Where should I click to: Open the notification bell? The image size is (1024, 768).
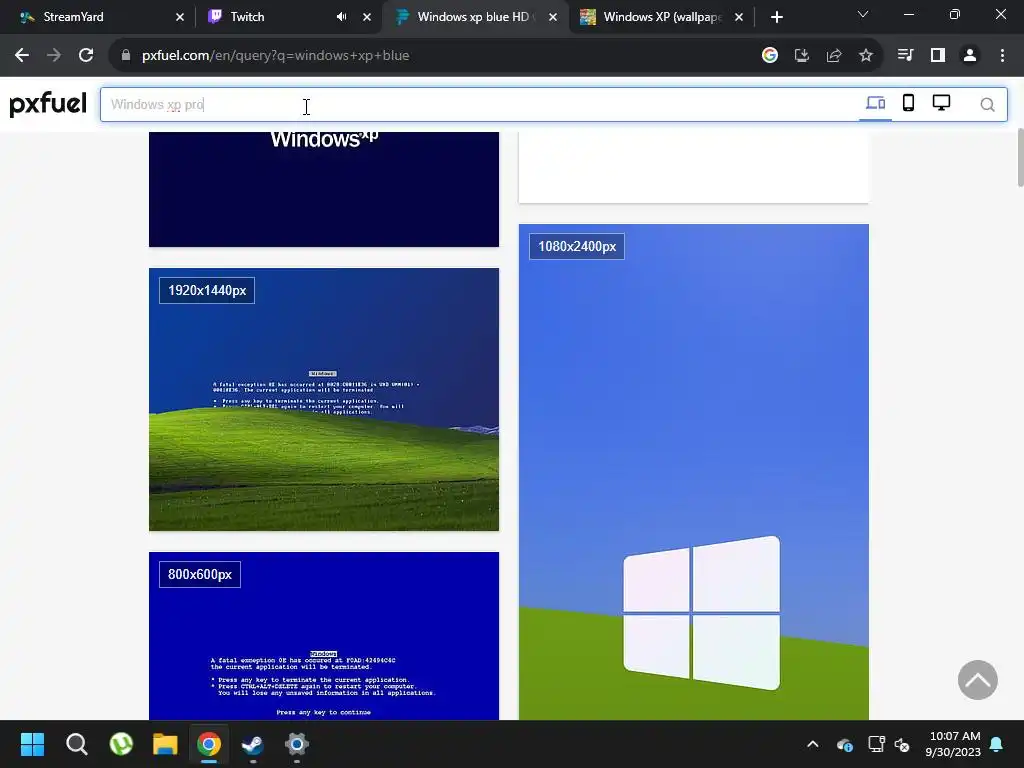point(997,744)
